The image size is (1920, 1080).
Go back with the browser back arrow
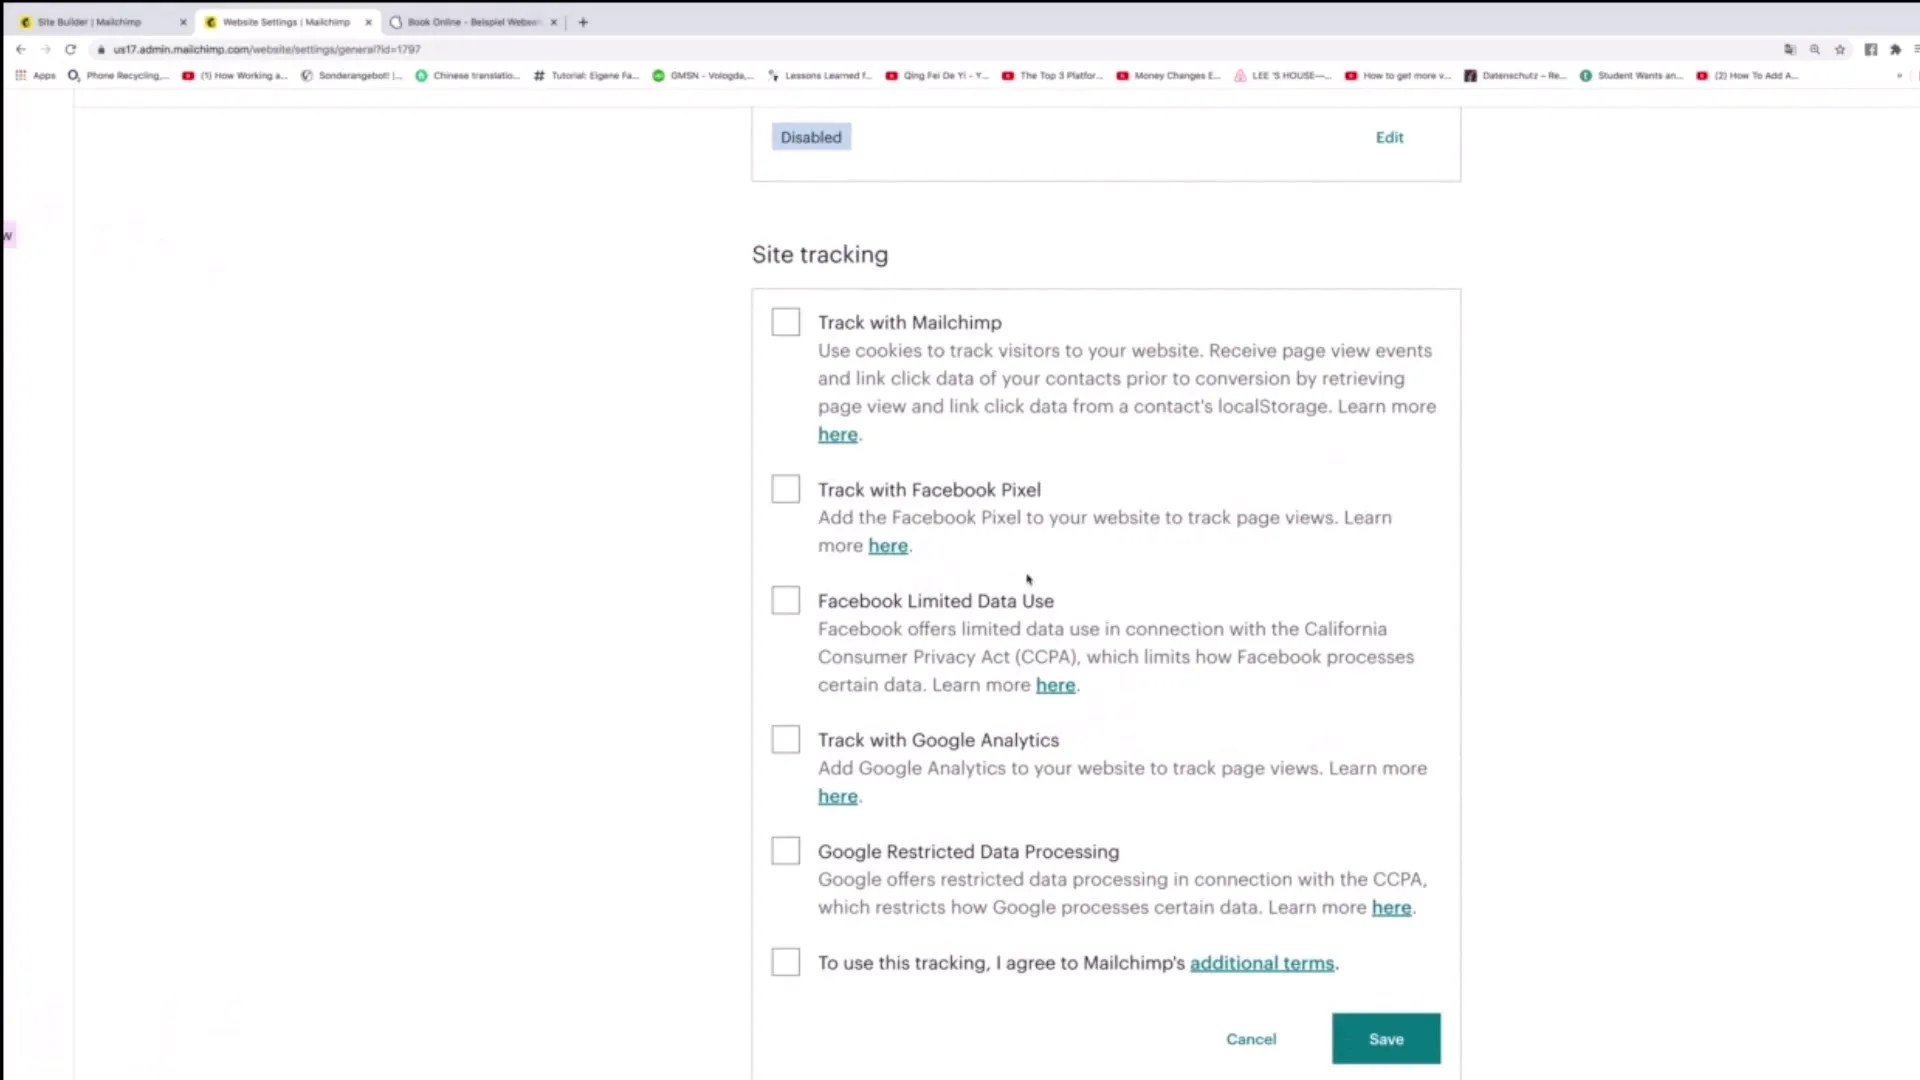(21, 49)
